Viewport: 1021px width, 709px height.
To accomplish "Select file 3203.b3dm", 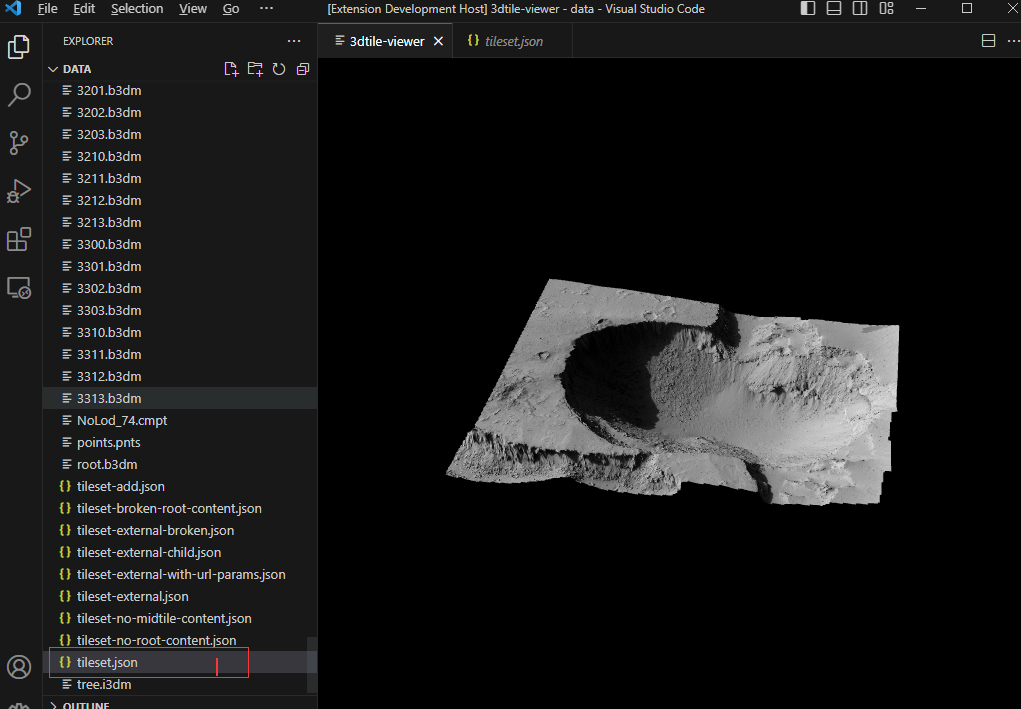I will click(180, 135).
